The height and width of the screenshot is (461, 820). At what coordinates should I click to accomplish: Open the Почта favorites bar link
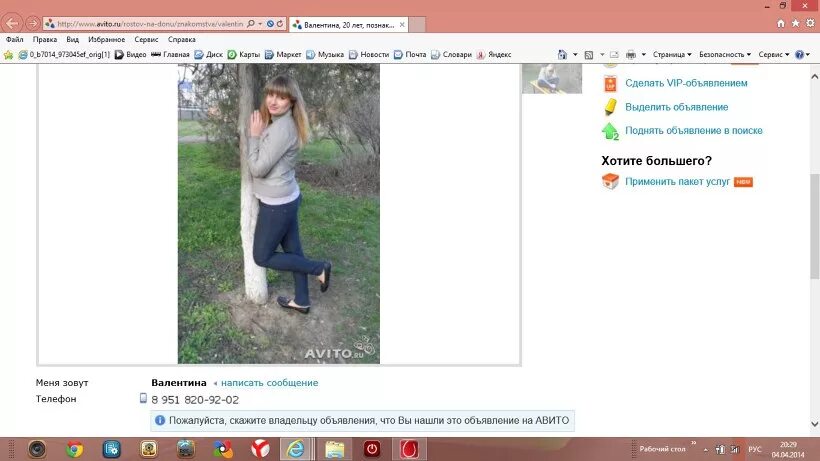(x=410, y=54)
